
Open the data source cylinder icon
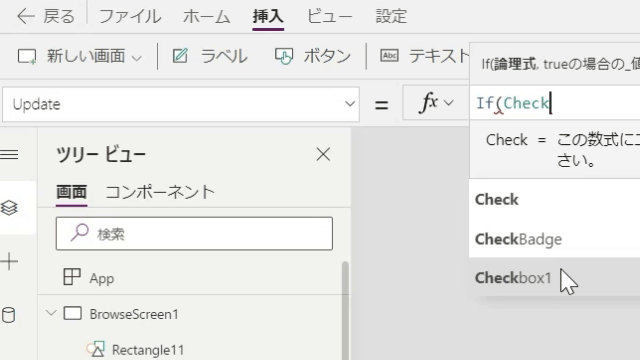9,315
